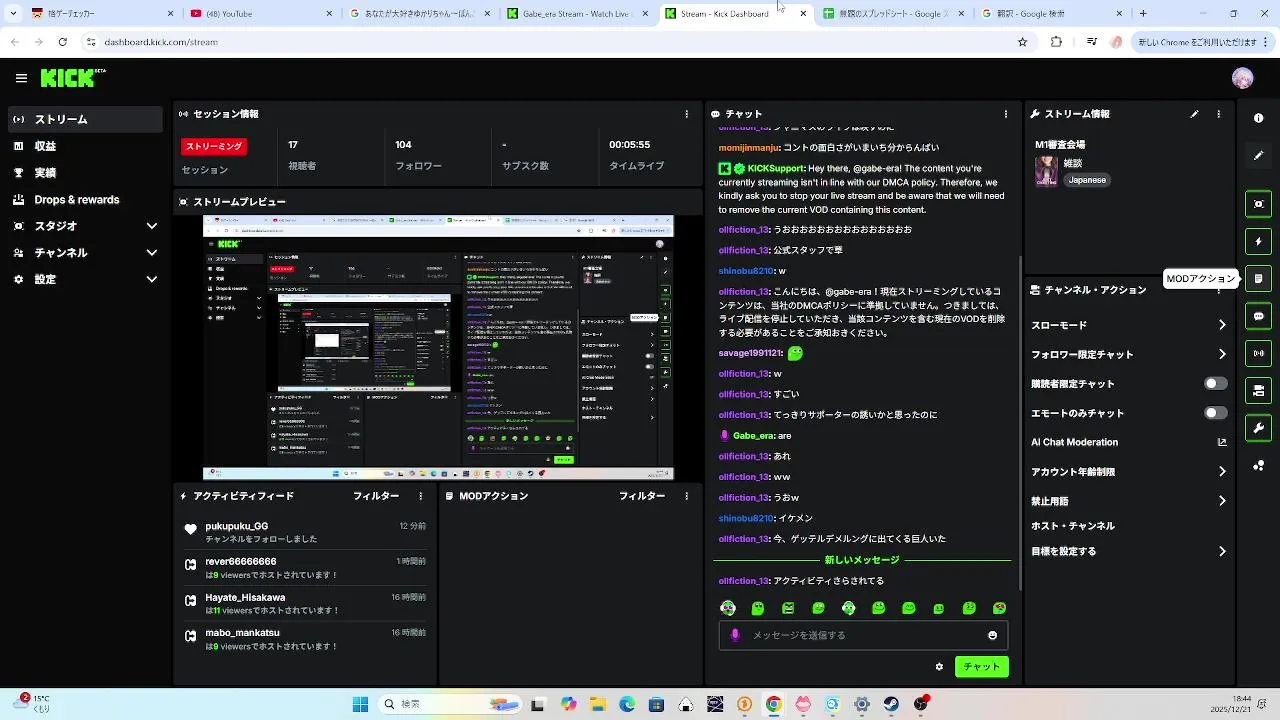Screen dimensions: 1280x720
Task: Click the stream preview thumbnail
Action: [438, 347]
